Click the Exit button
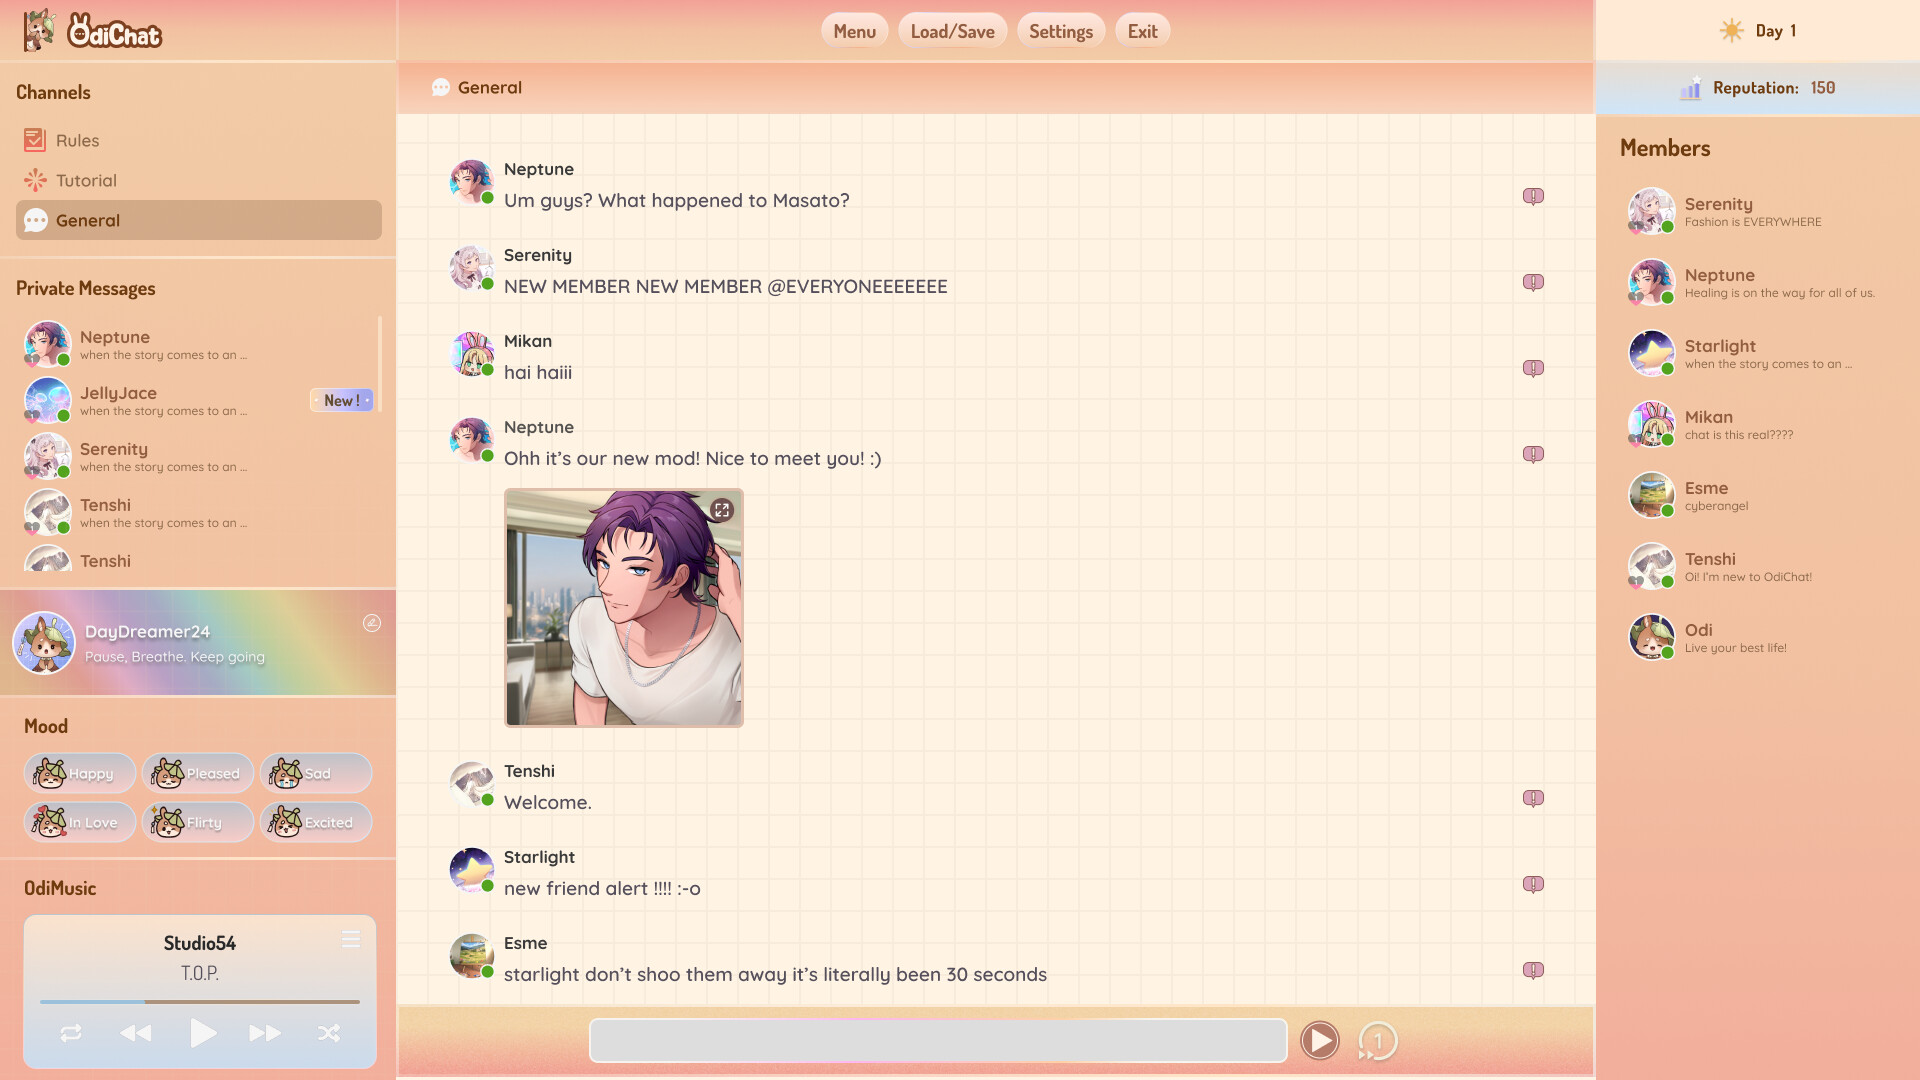Image resolution: width=1920 pixels, height=1080 pixels. [1143, 31]
